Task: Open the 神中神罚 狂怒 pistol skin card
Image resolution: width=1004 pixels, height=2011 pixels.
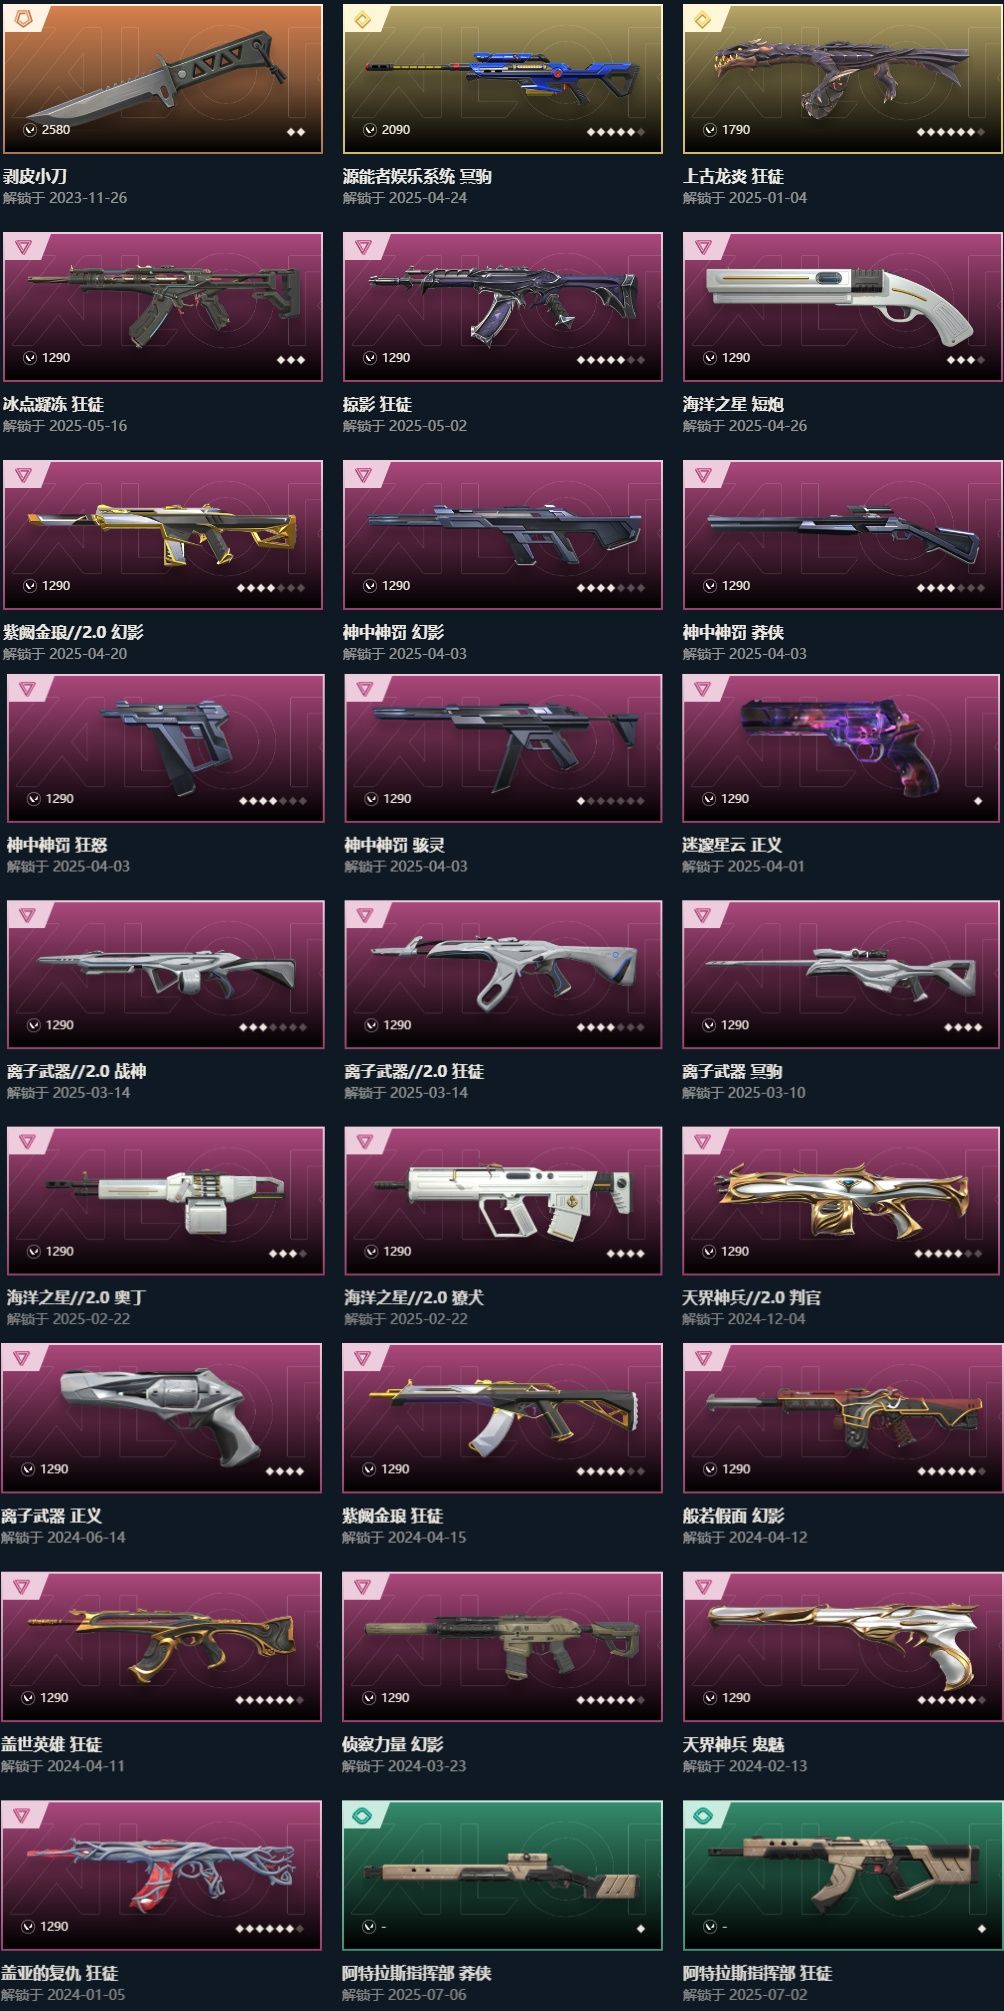Action: point(165,748)
